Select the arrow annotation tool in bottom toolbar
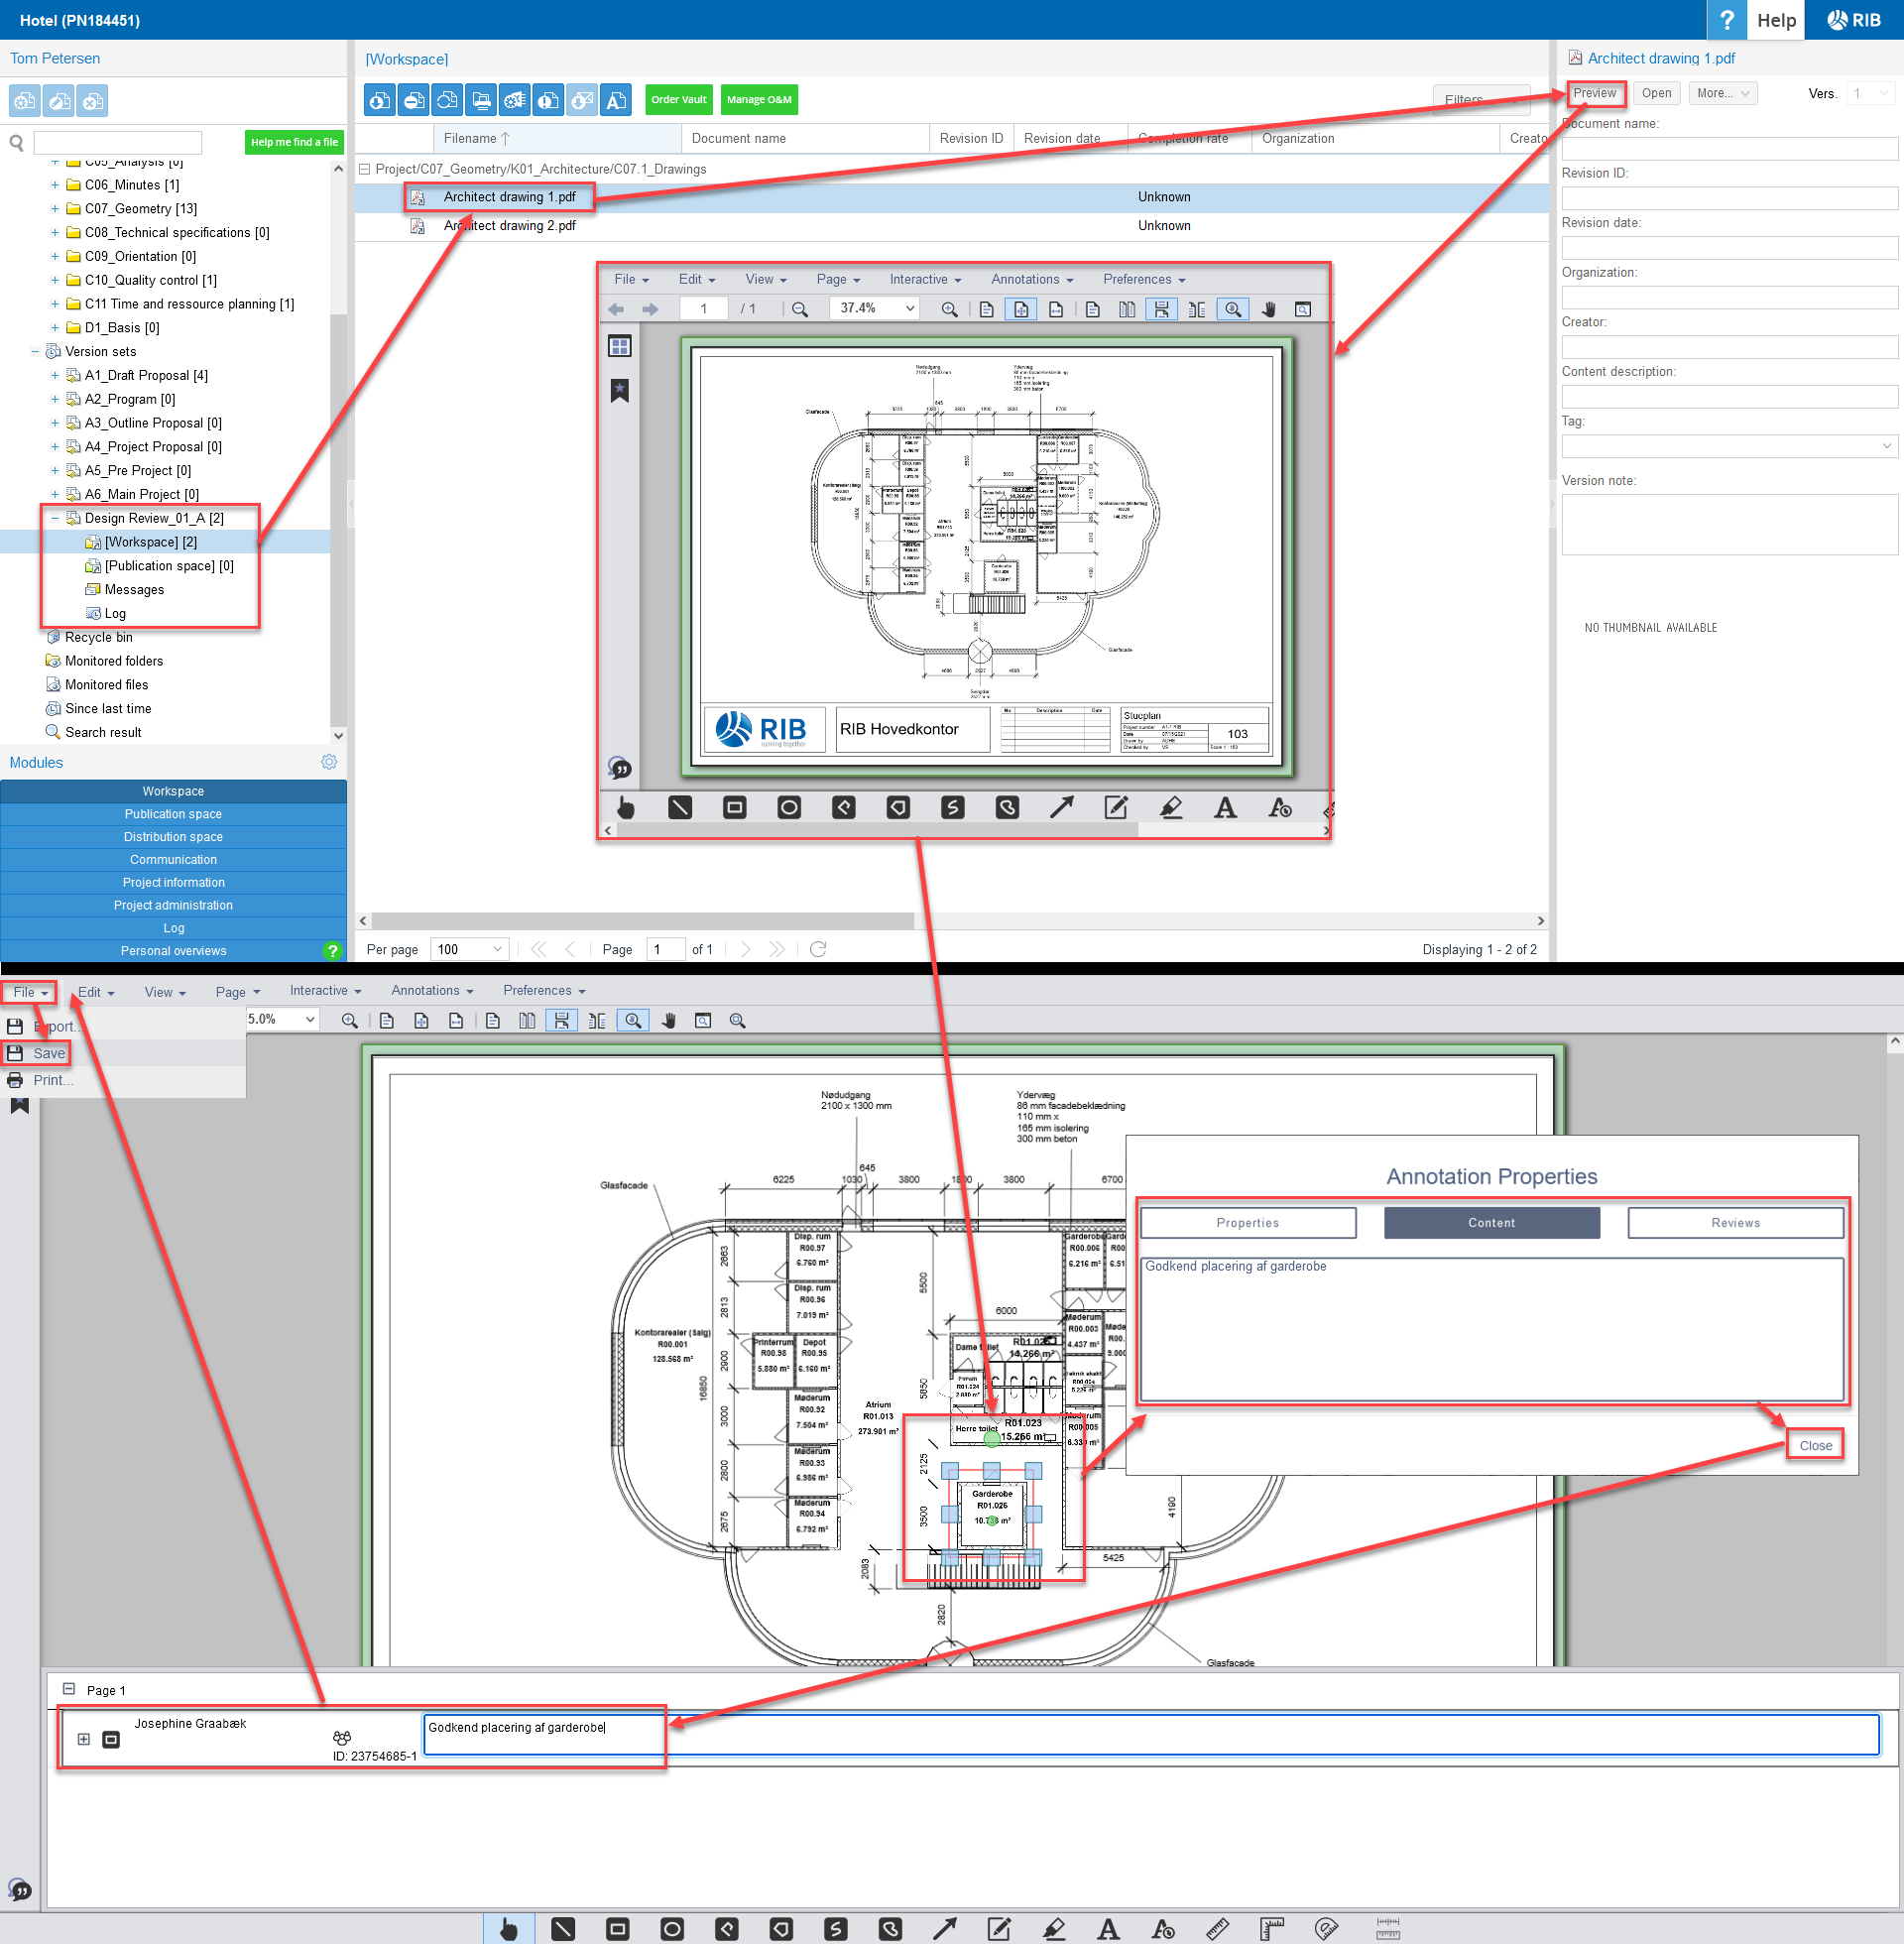Screen dimensions: 1904x1944 pos(945,1929)
